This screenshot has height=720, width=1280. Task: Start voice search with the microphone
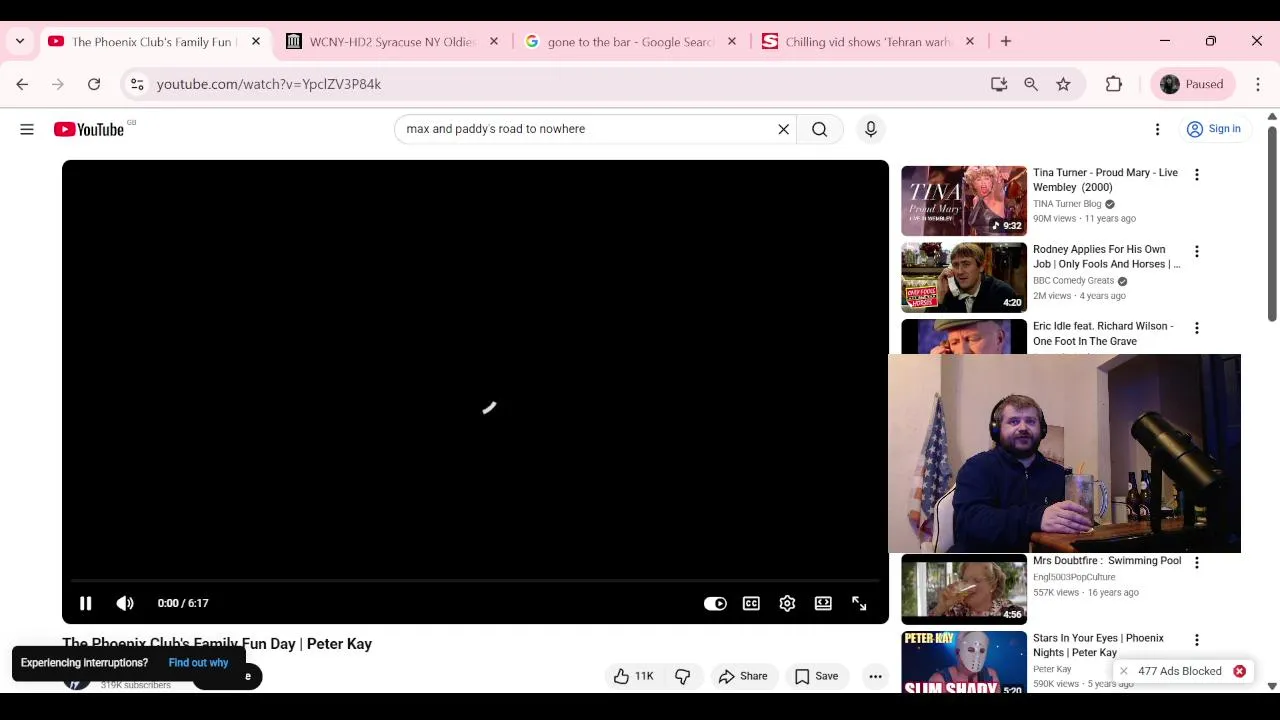pos(871,129)
